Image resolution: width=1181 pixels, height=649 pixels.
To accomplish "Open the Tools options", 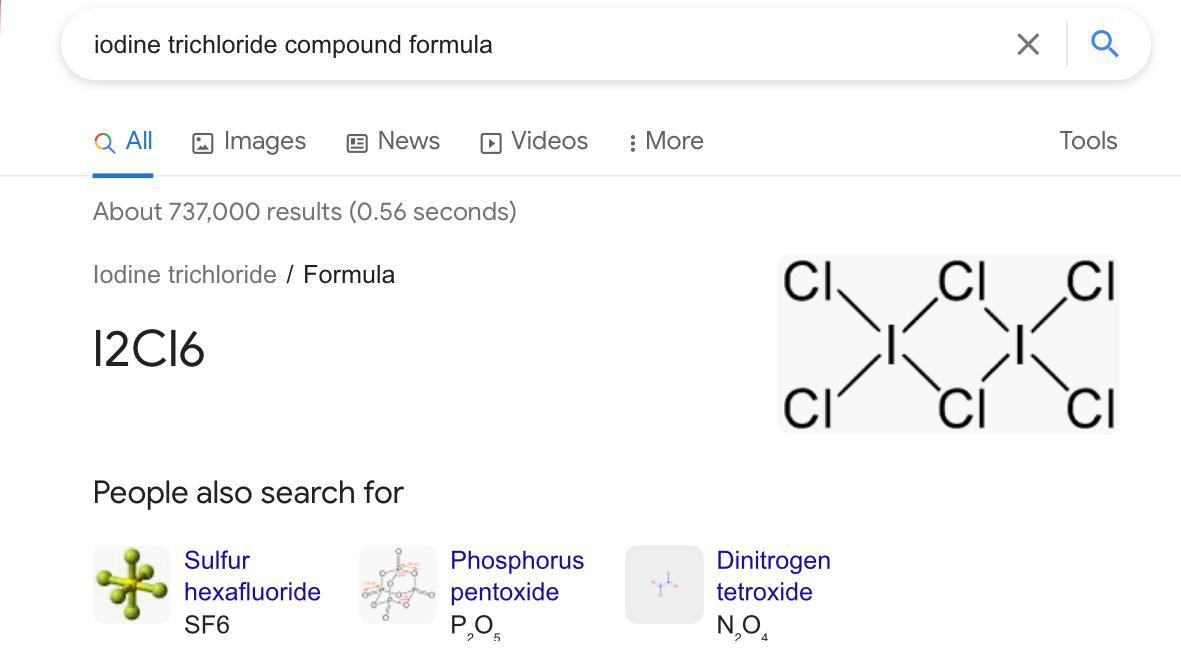I will click(x=1088, y=141).
